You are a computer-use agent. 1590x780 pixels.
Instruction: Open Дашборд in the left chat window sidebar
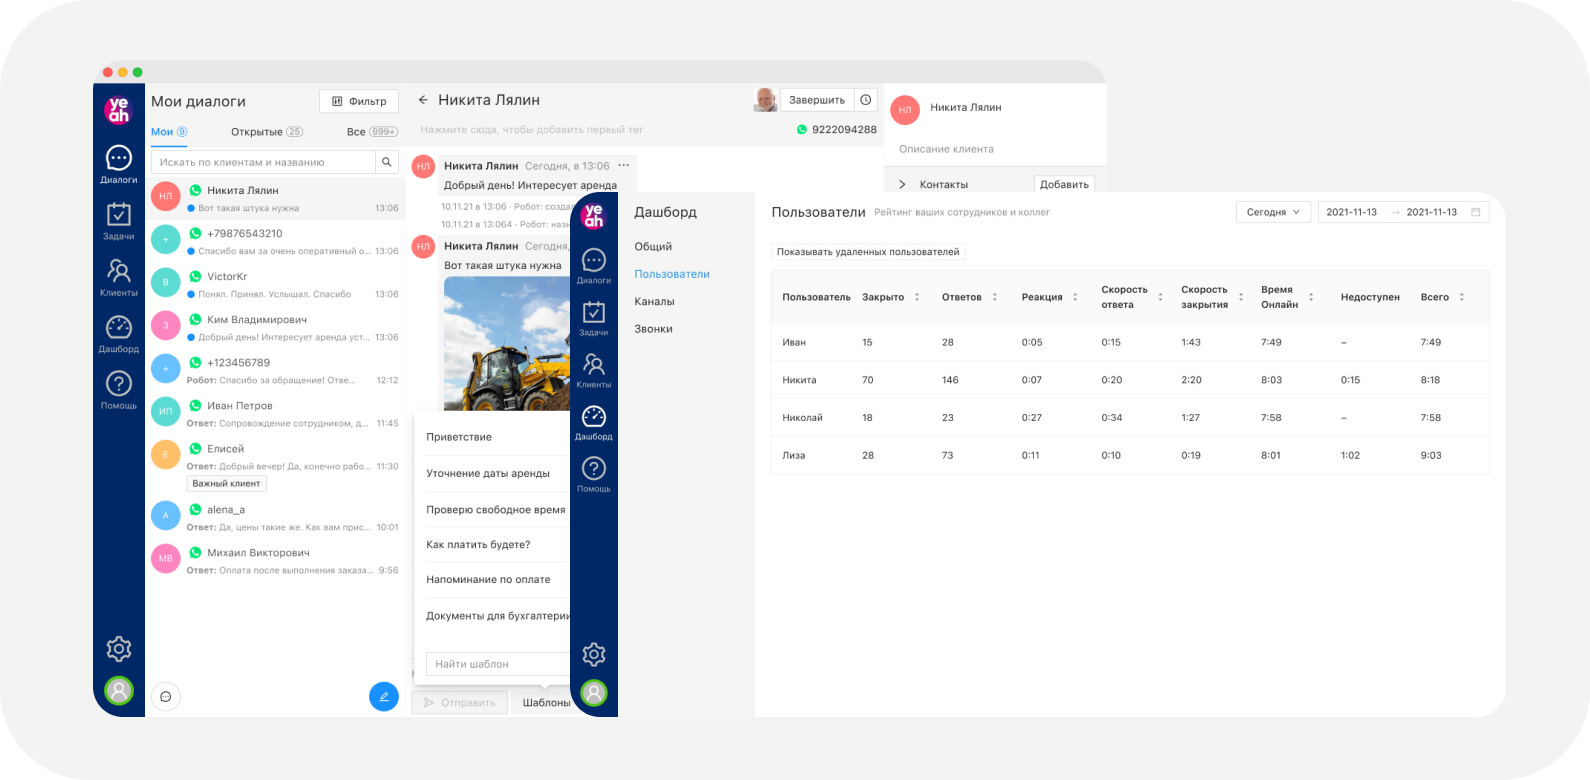(x=118, y=334)
